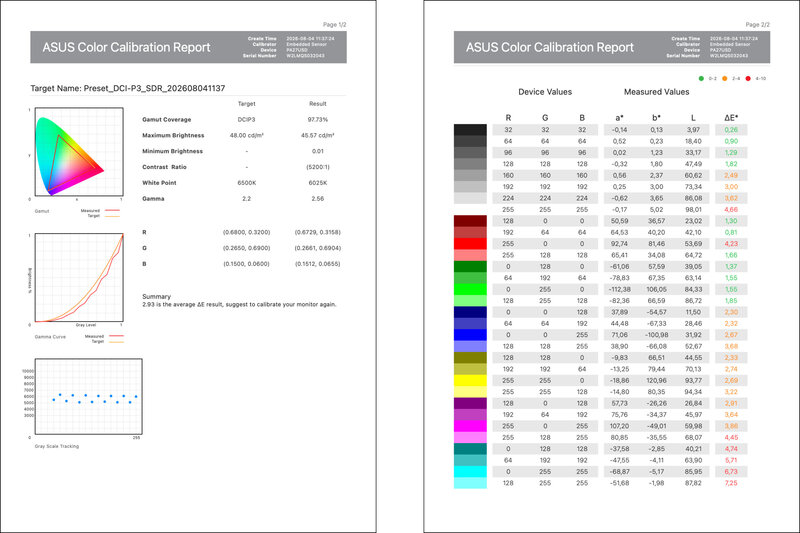Click the Maximum Brightness result 45.57 cd/m²
Screen dimensions: 800x533
point(318,135)
